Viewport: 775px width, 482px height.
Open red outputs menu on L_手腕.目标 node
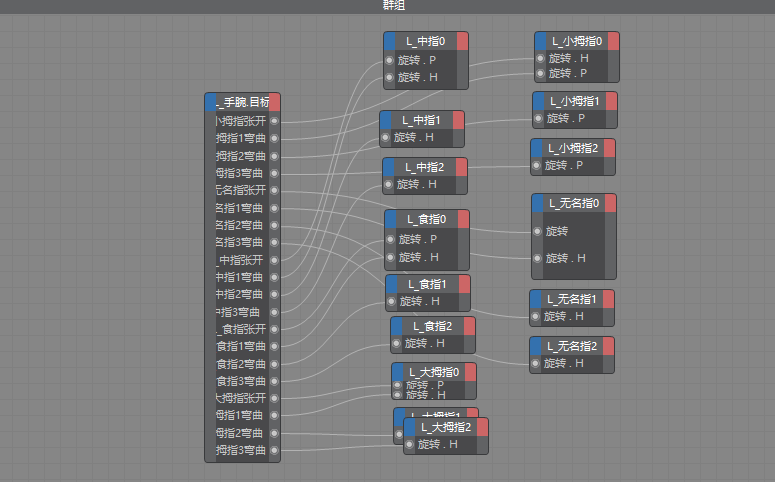(x=274, y=102)
